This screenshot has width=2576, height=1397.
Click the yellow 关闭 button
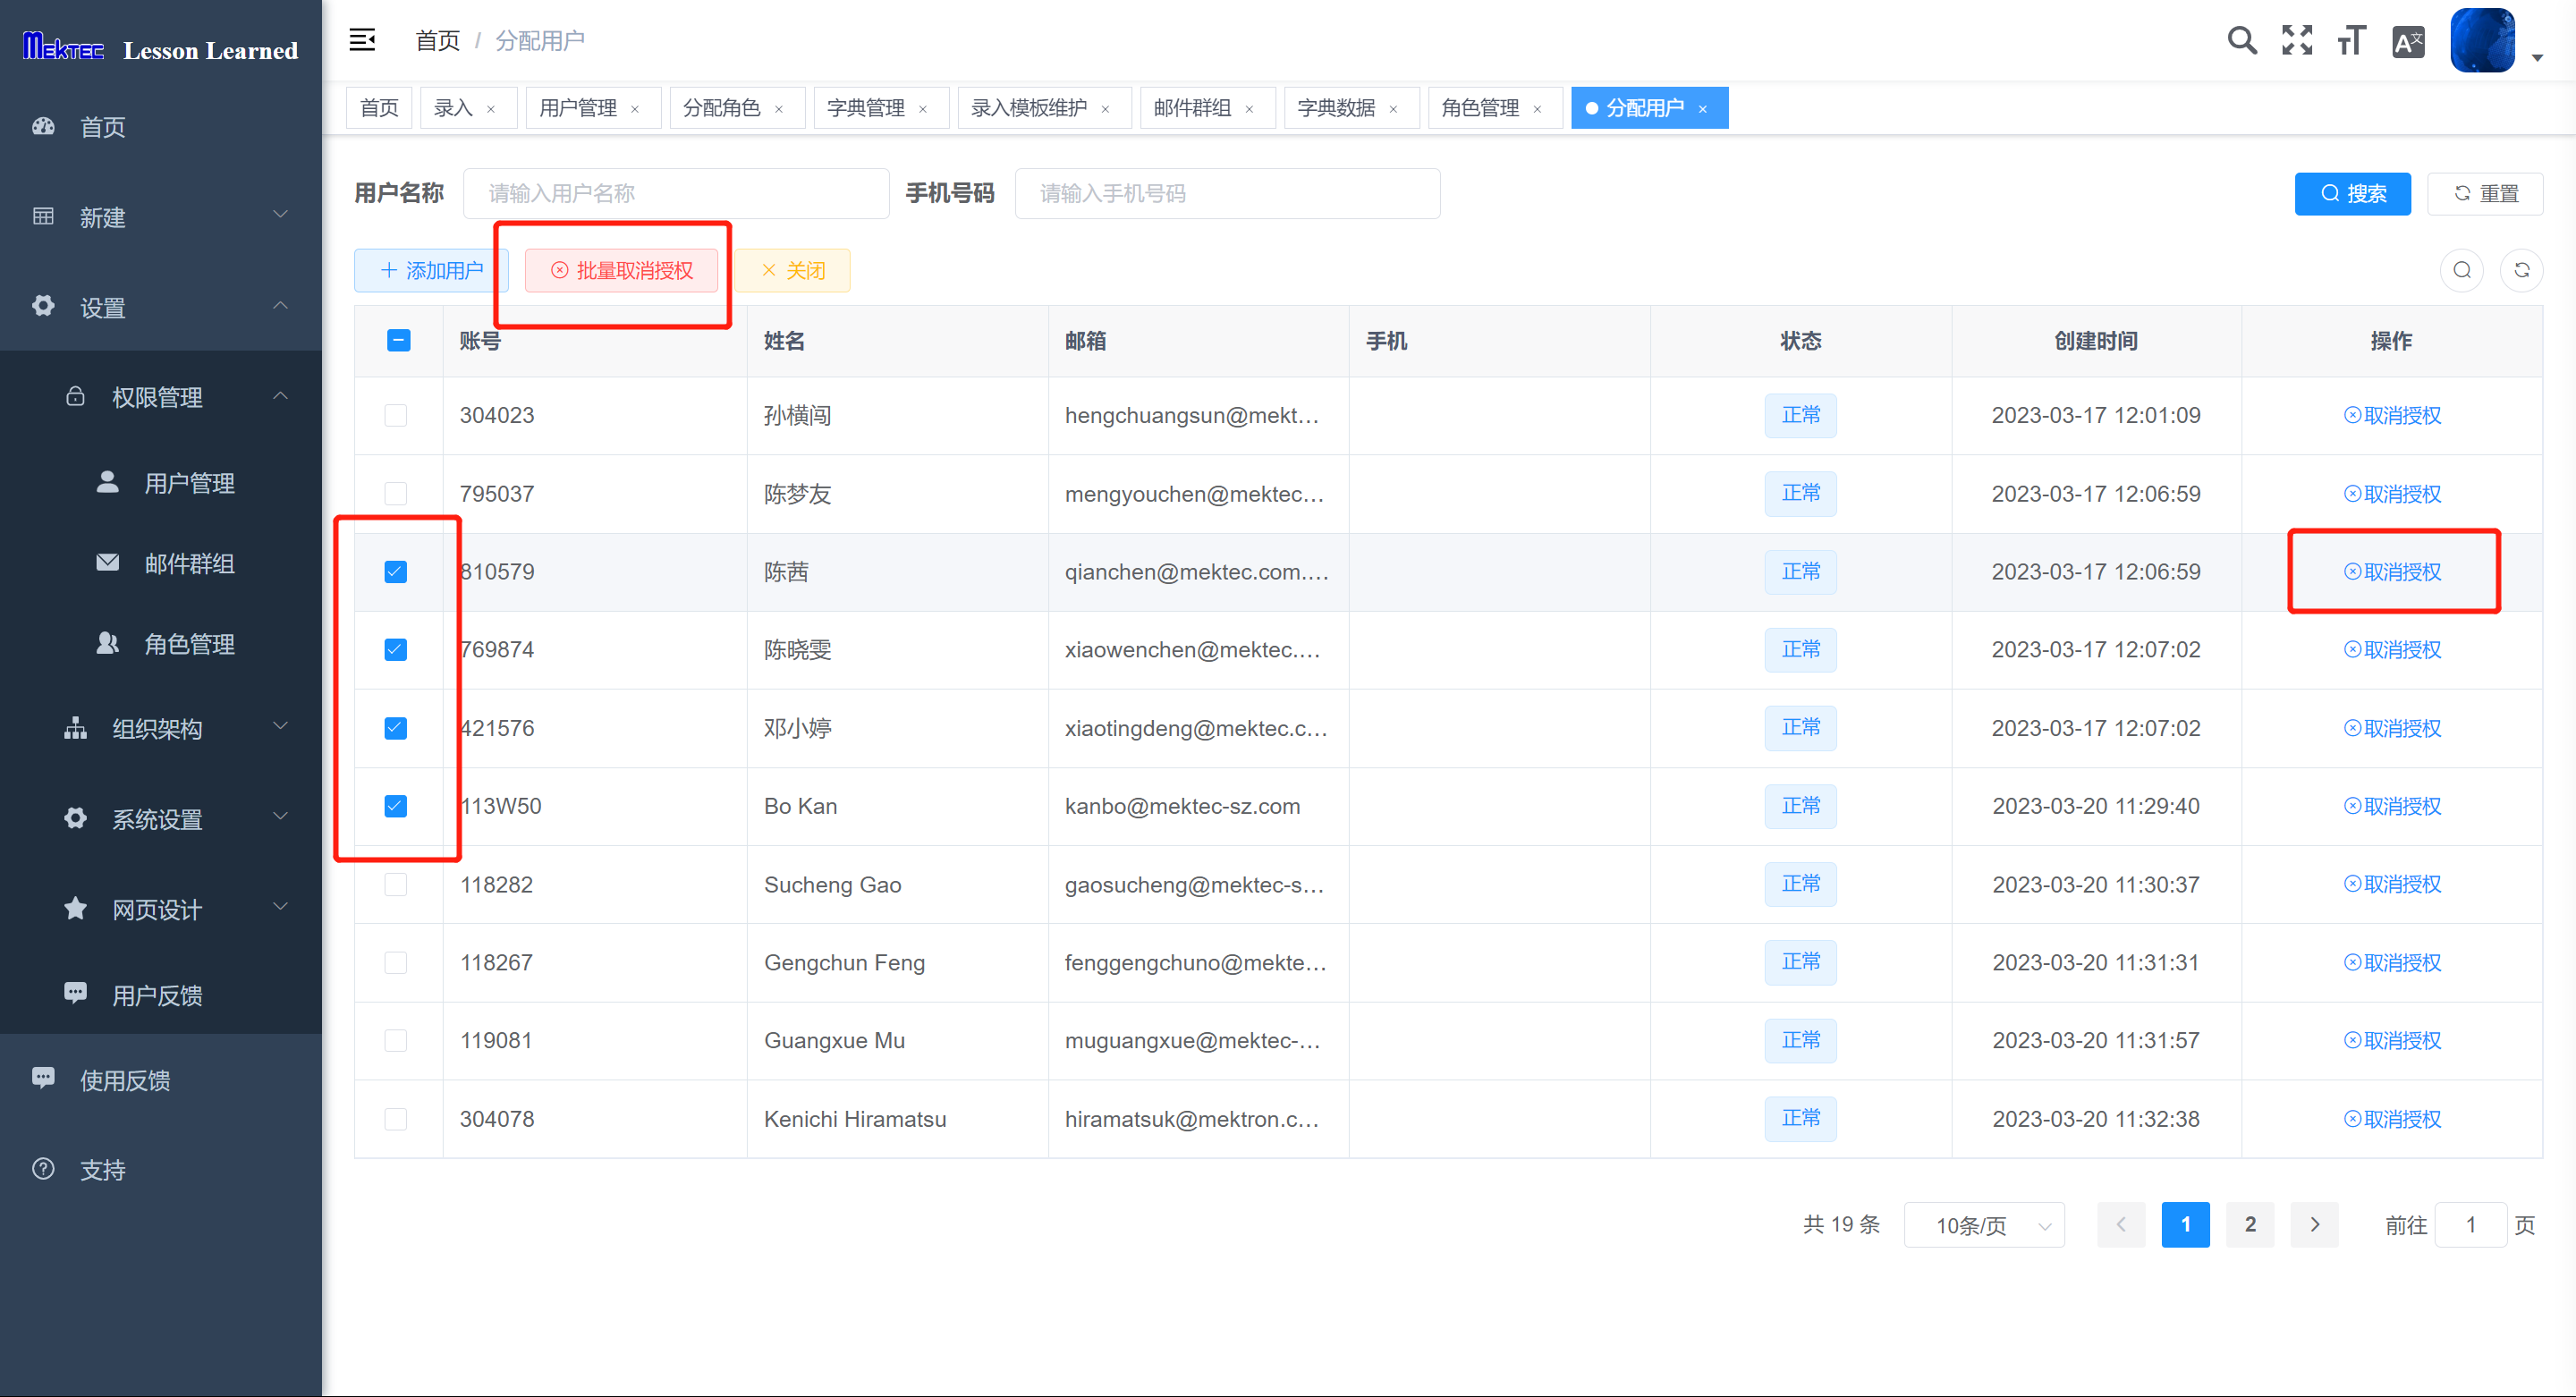tap(792, 270)
